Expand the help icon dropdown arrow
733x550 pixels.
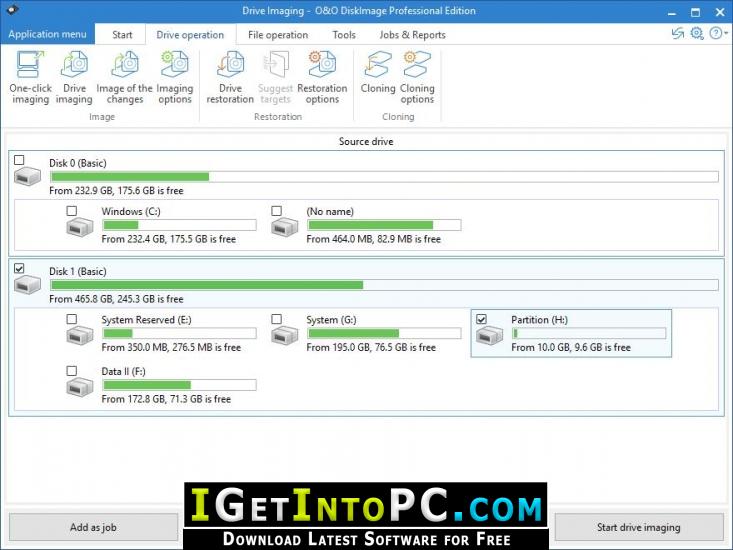click(x=726, y=33)
